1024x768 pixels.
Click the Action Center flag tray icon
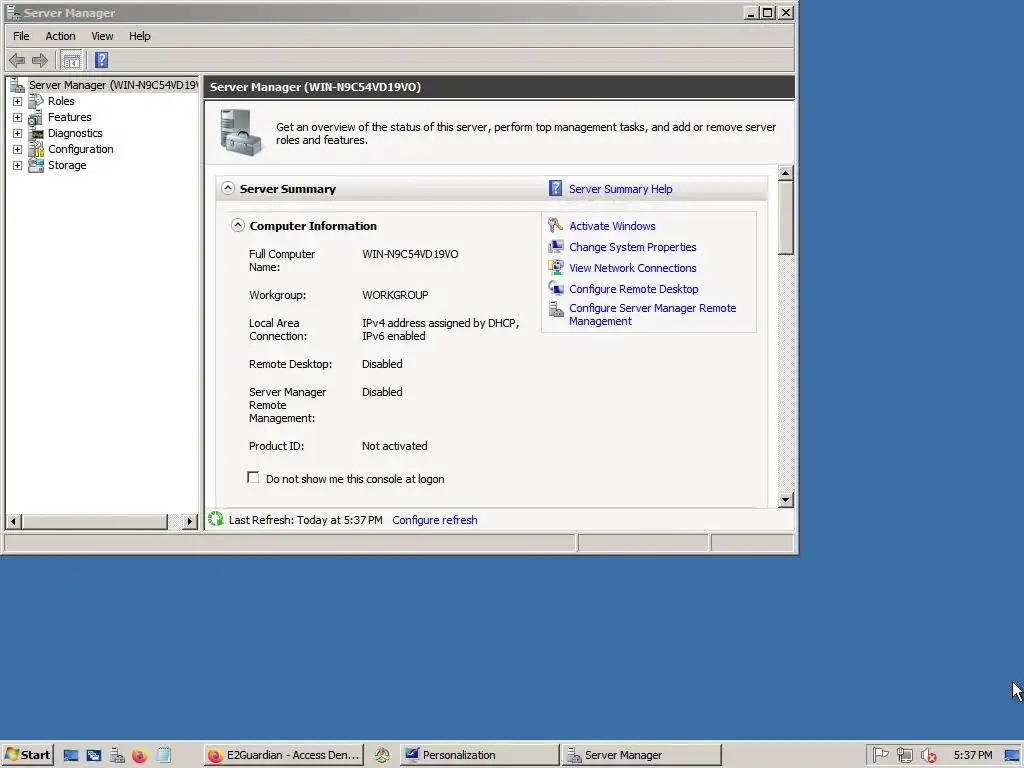click(880, 755)
